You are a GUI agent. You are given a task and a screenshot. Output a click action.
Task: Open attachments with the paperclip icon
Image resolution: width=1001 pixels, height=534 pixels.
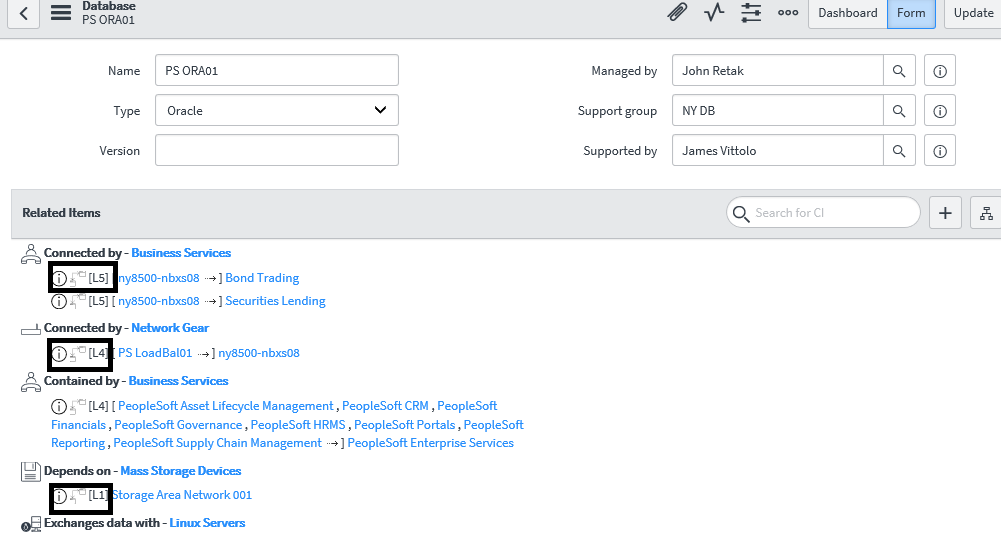pyautogui.click(x=677, y=12)
